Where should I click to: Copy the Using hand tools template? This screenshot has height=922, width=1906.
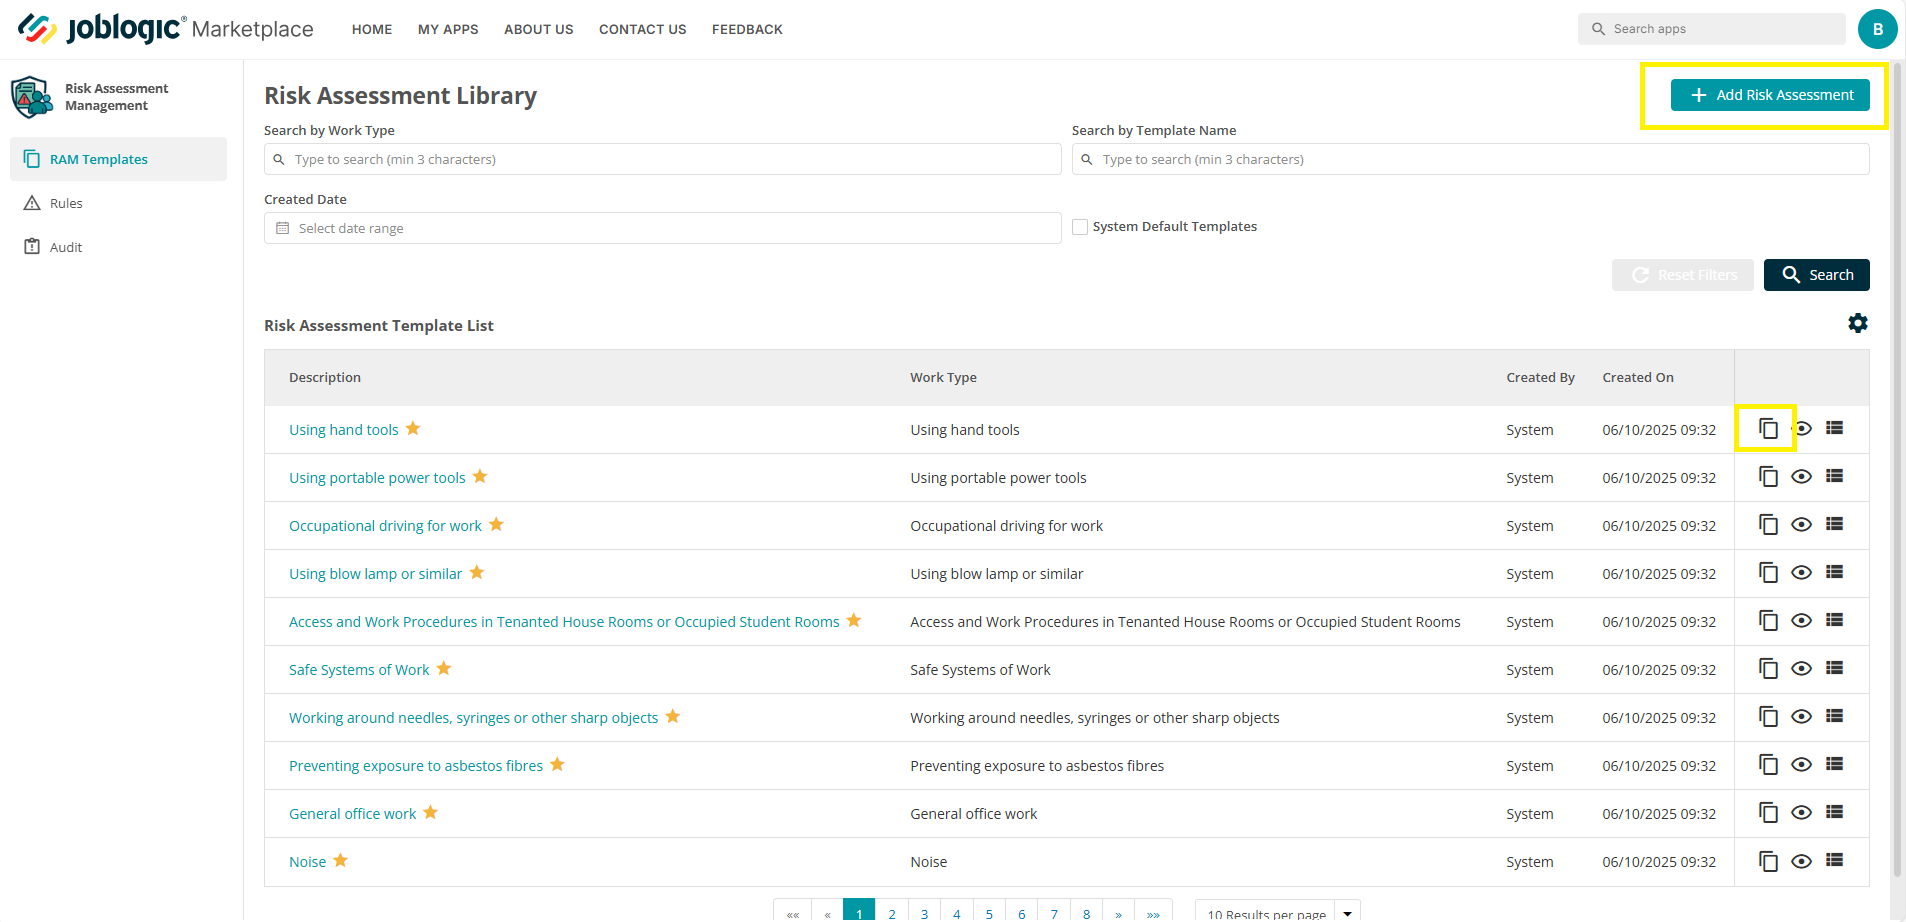(x=1768, y=429)
